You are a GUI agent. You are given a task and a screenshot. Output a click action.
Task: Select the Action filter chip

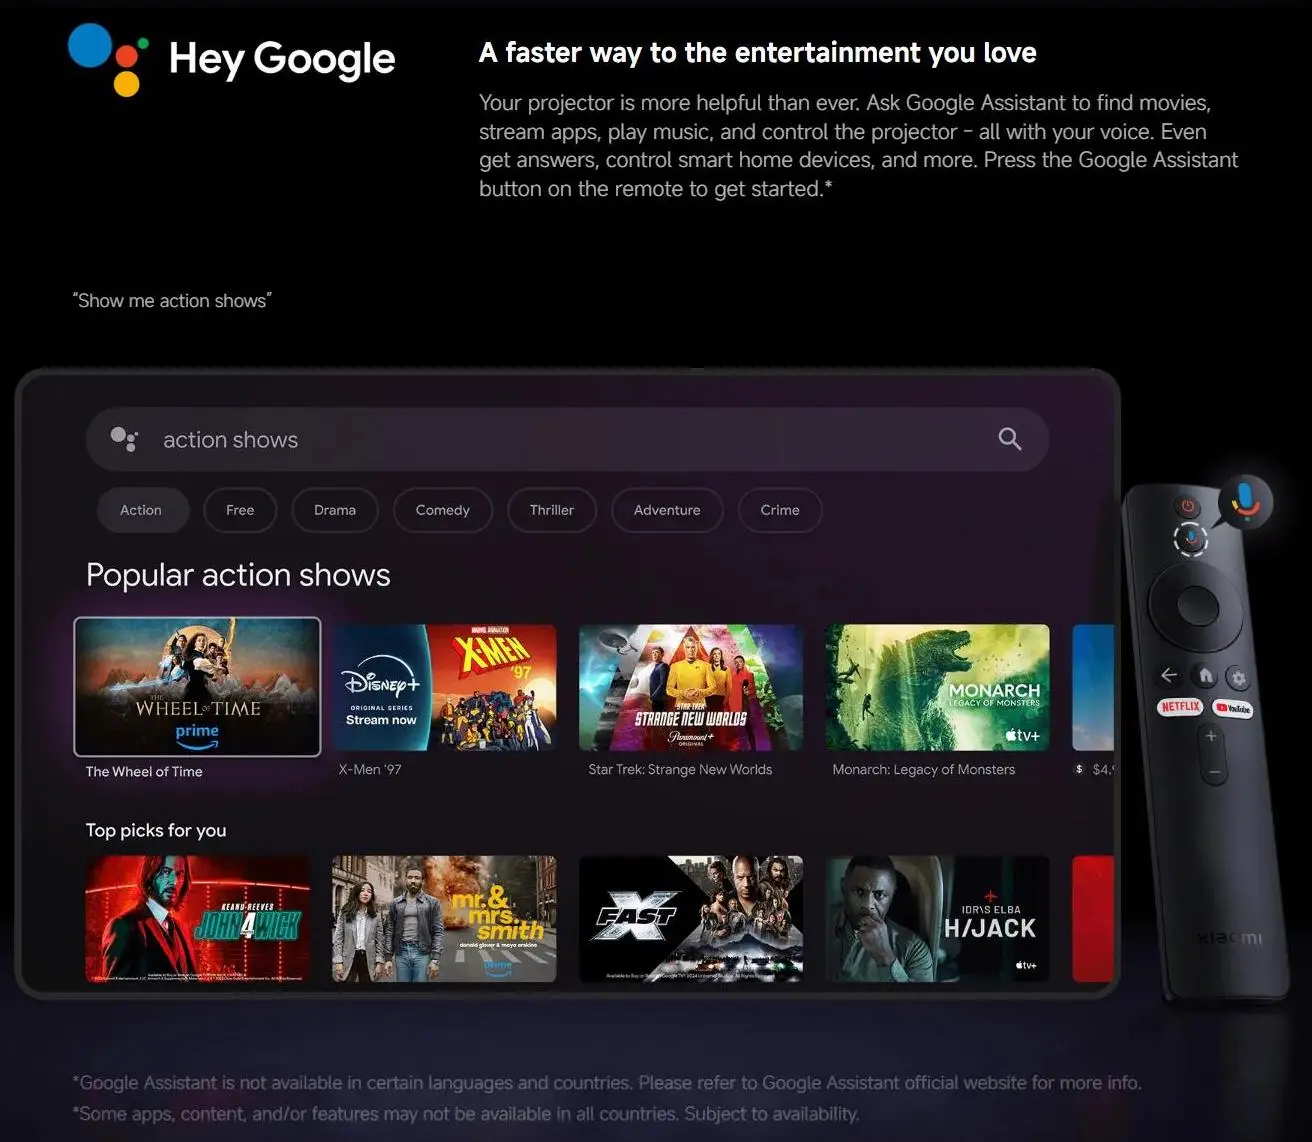(141, 510)
